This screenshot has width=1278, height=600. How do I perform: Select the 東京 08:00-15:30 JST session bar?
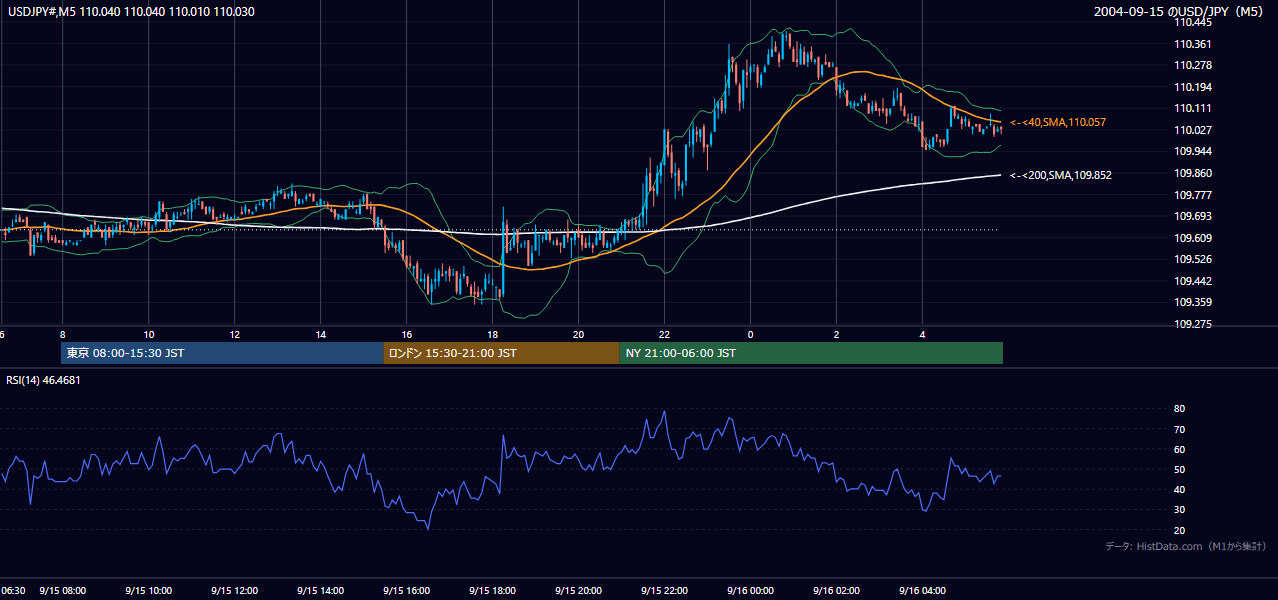point(222,353)
